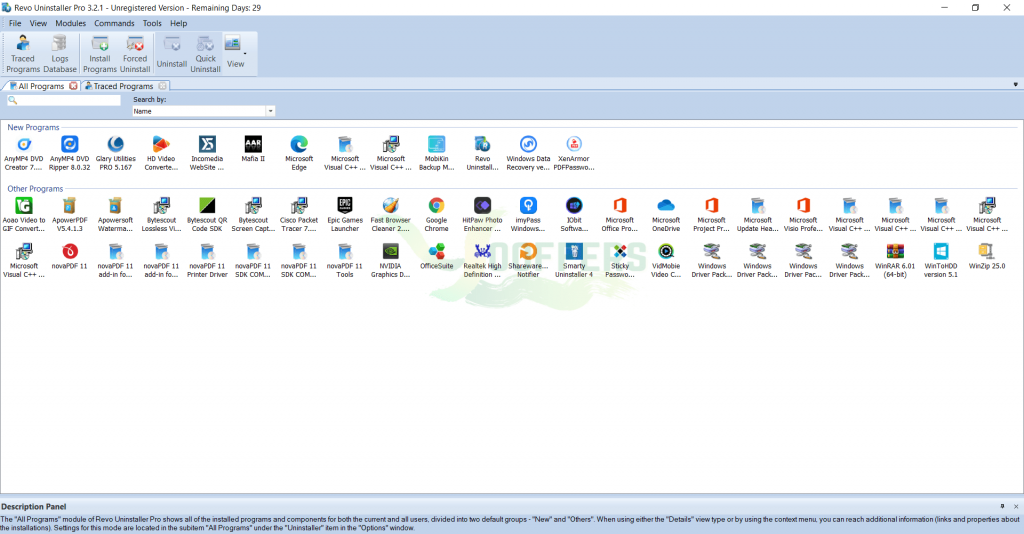Select Epic Games Launcher

[x=345, y=215]
